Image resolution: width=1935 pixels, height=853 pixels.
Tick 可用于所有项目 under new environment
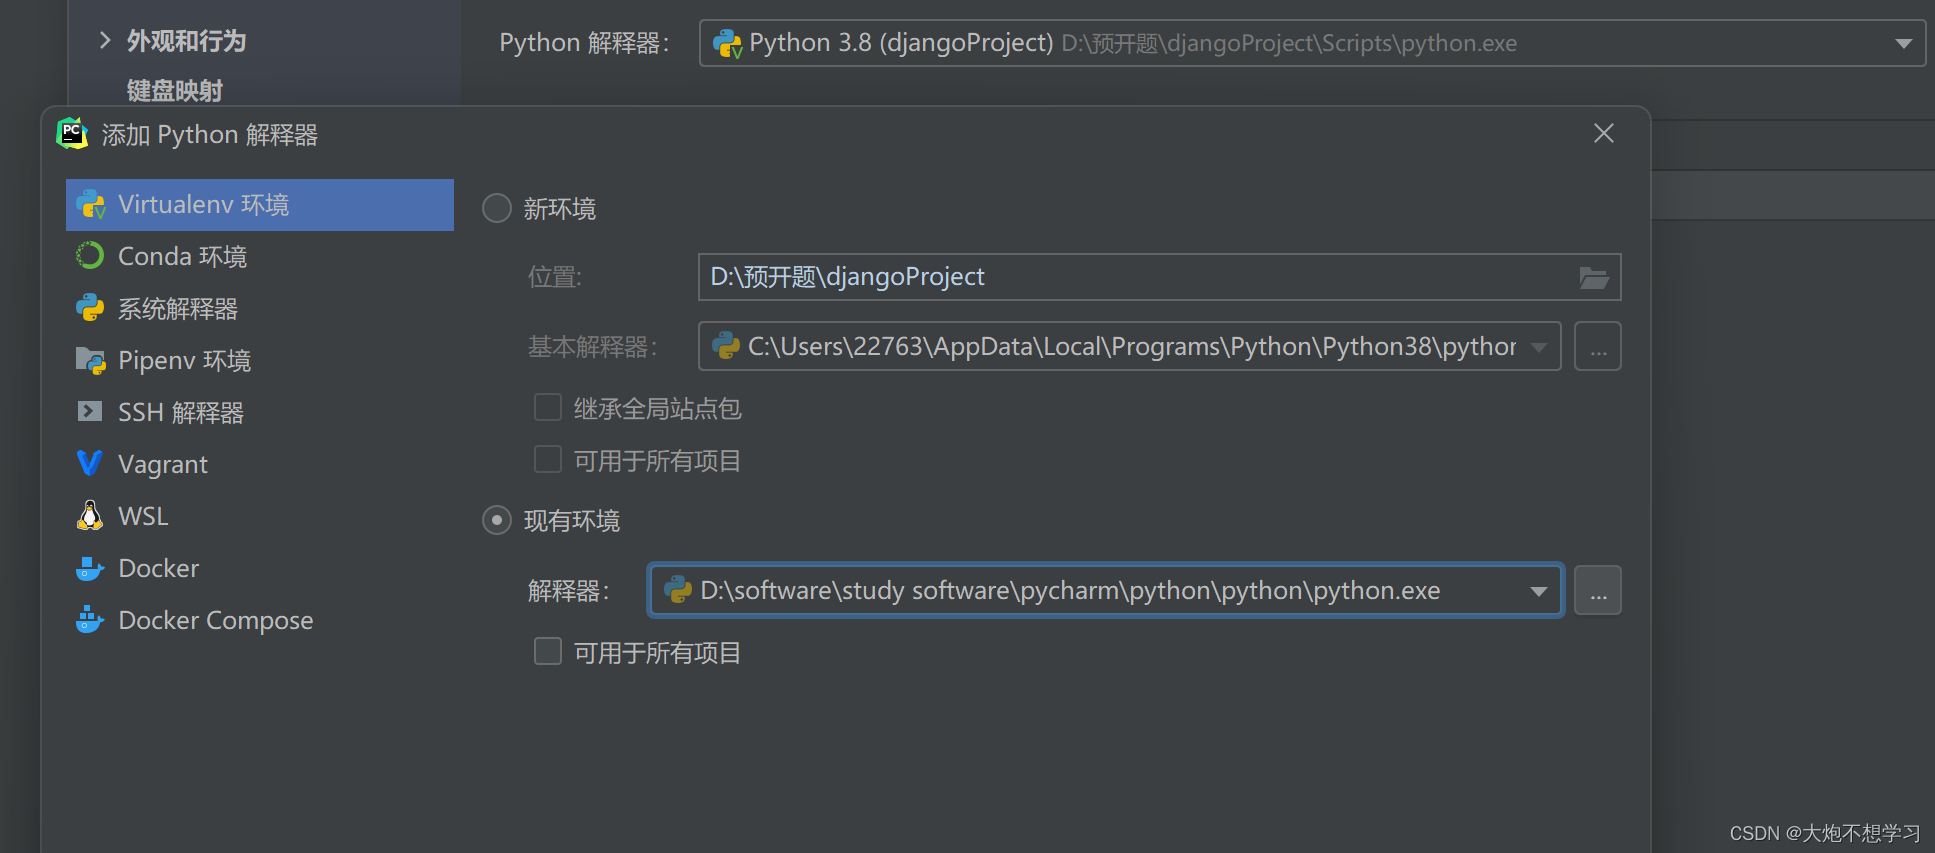[x=548, y=459]
